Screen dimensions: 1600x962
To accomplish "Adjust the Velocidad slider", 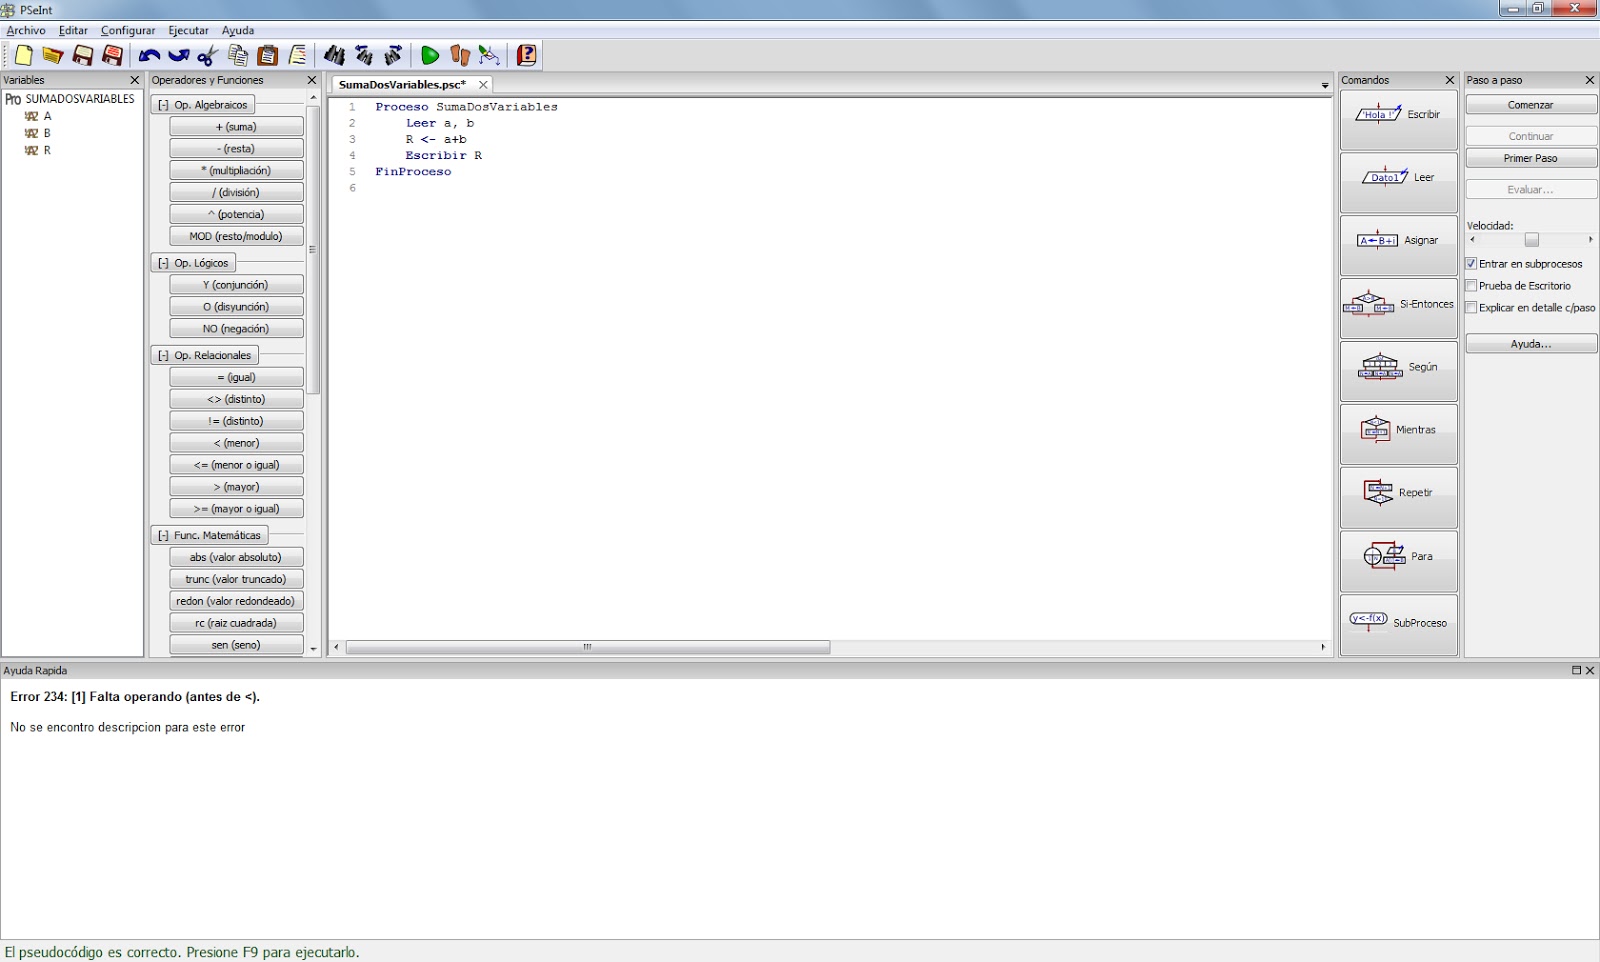I will pyautogui.click(x=1533, y=240).
